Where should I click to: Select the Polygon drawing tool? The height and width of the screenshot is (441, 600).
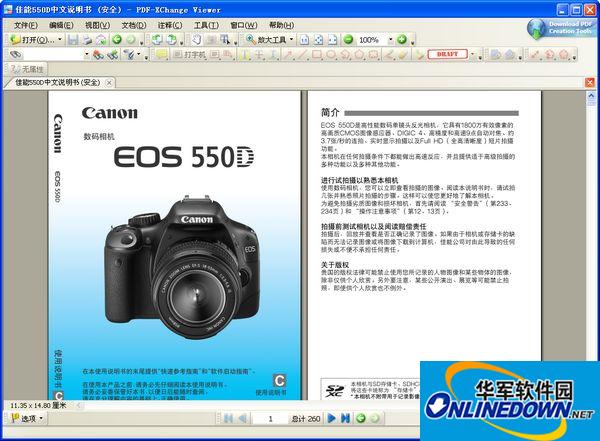pos(359,55)
